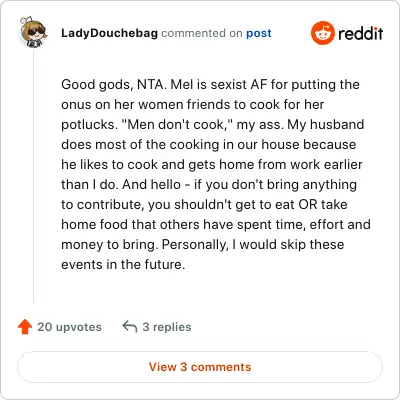Viewport: 400px width, 400px height.
Task: Click the "commented on" gray text
Action: coord(202,33)
